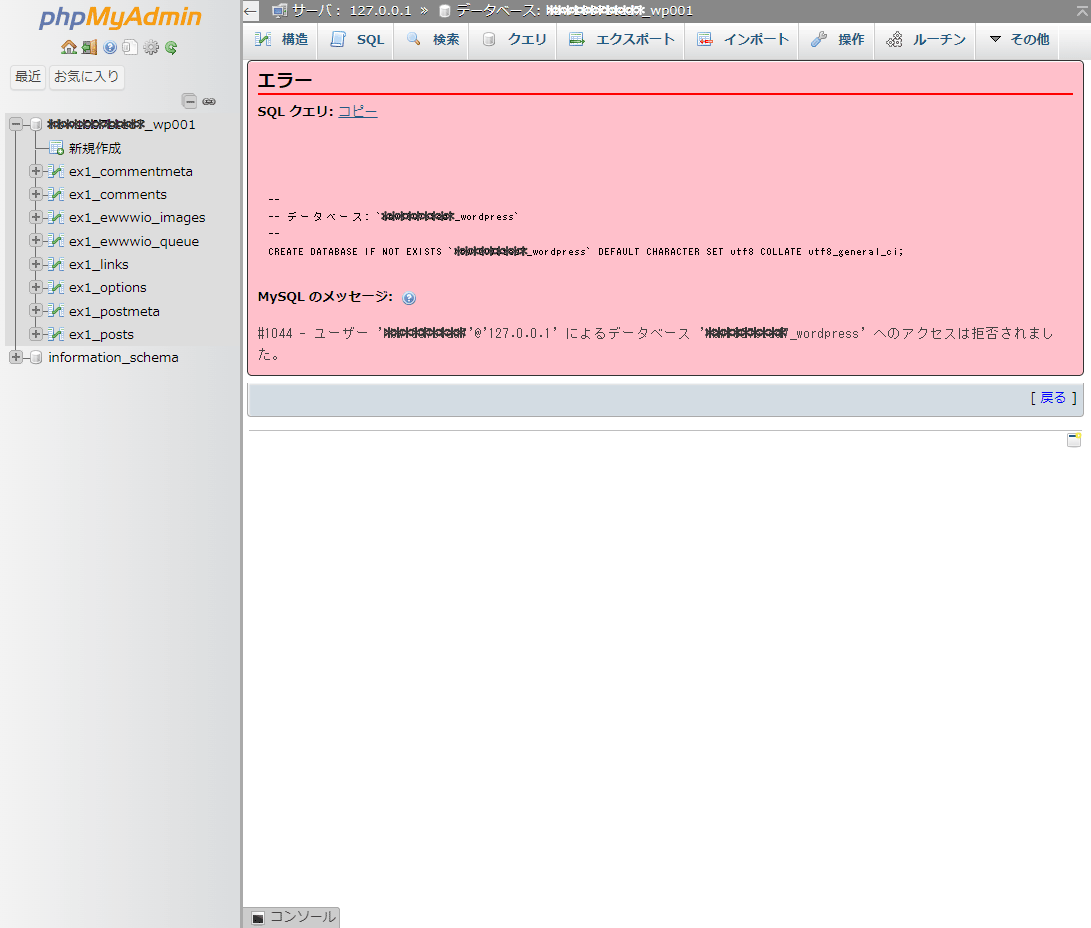1091x928 pixels.
Task: Collapse the _wp001 database tree node
Action: point(16,125)
